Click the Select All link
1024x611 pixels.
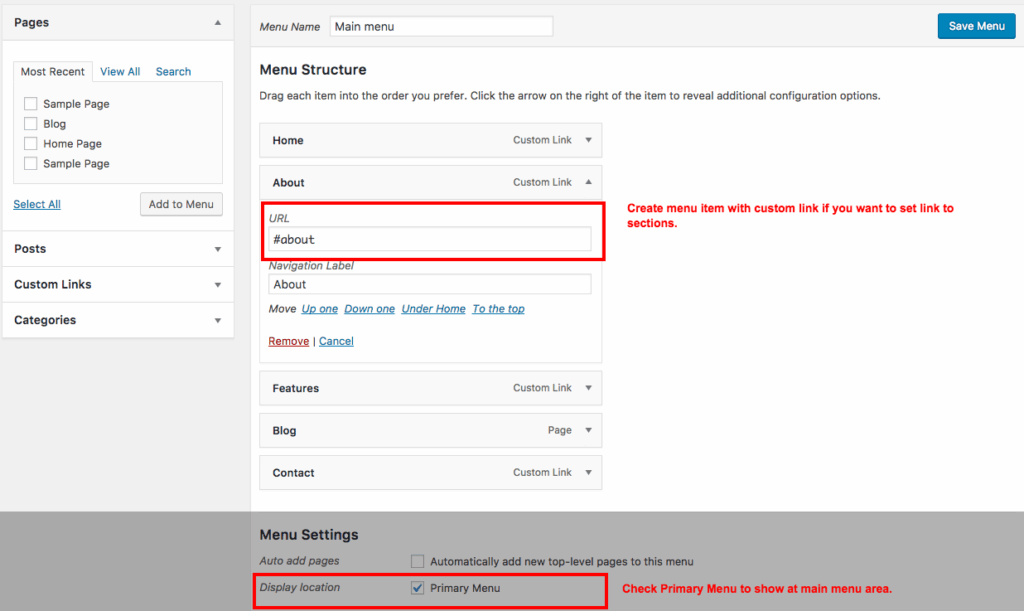(37, 204)
